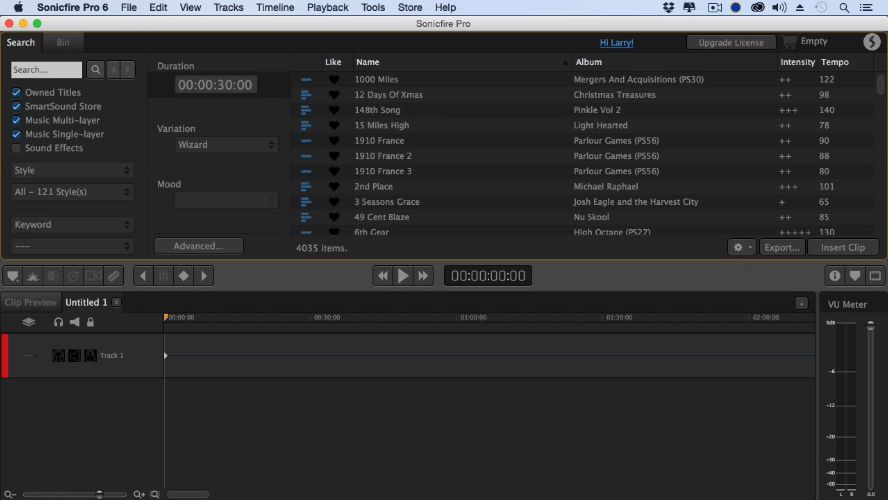This screenshot has width=888, height=500.
Task: Open the Keyword dropdown
Action: (x=72, y=225)
